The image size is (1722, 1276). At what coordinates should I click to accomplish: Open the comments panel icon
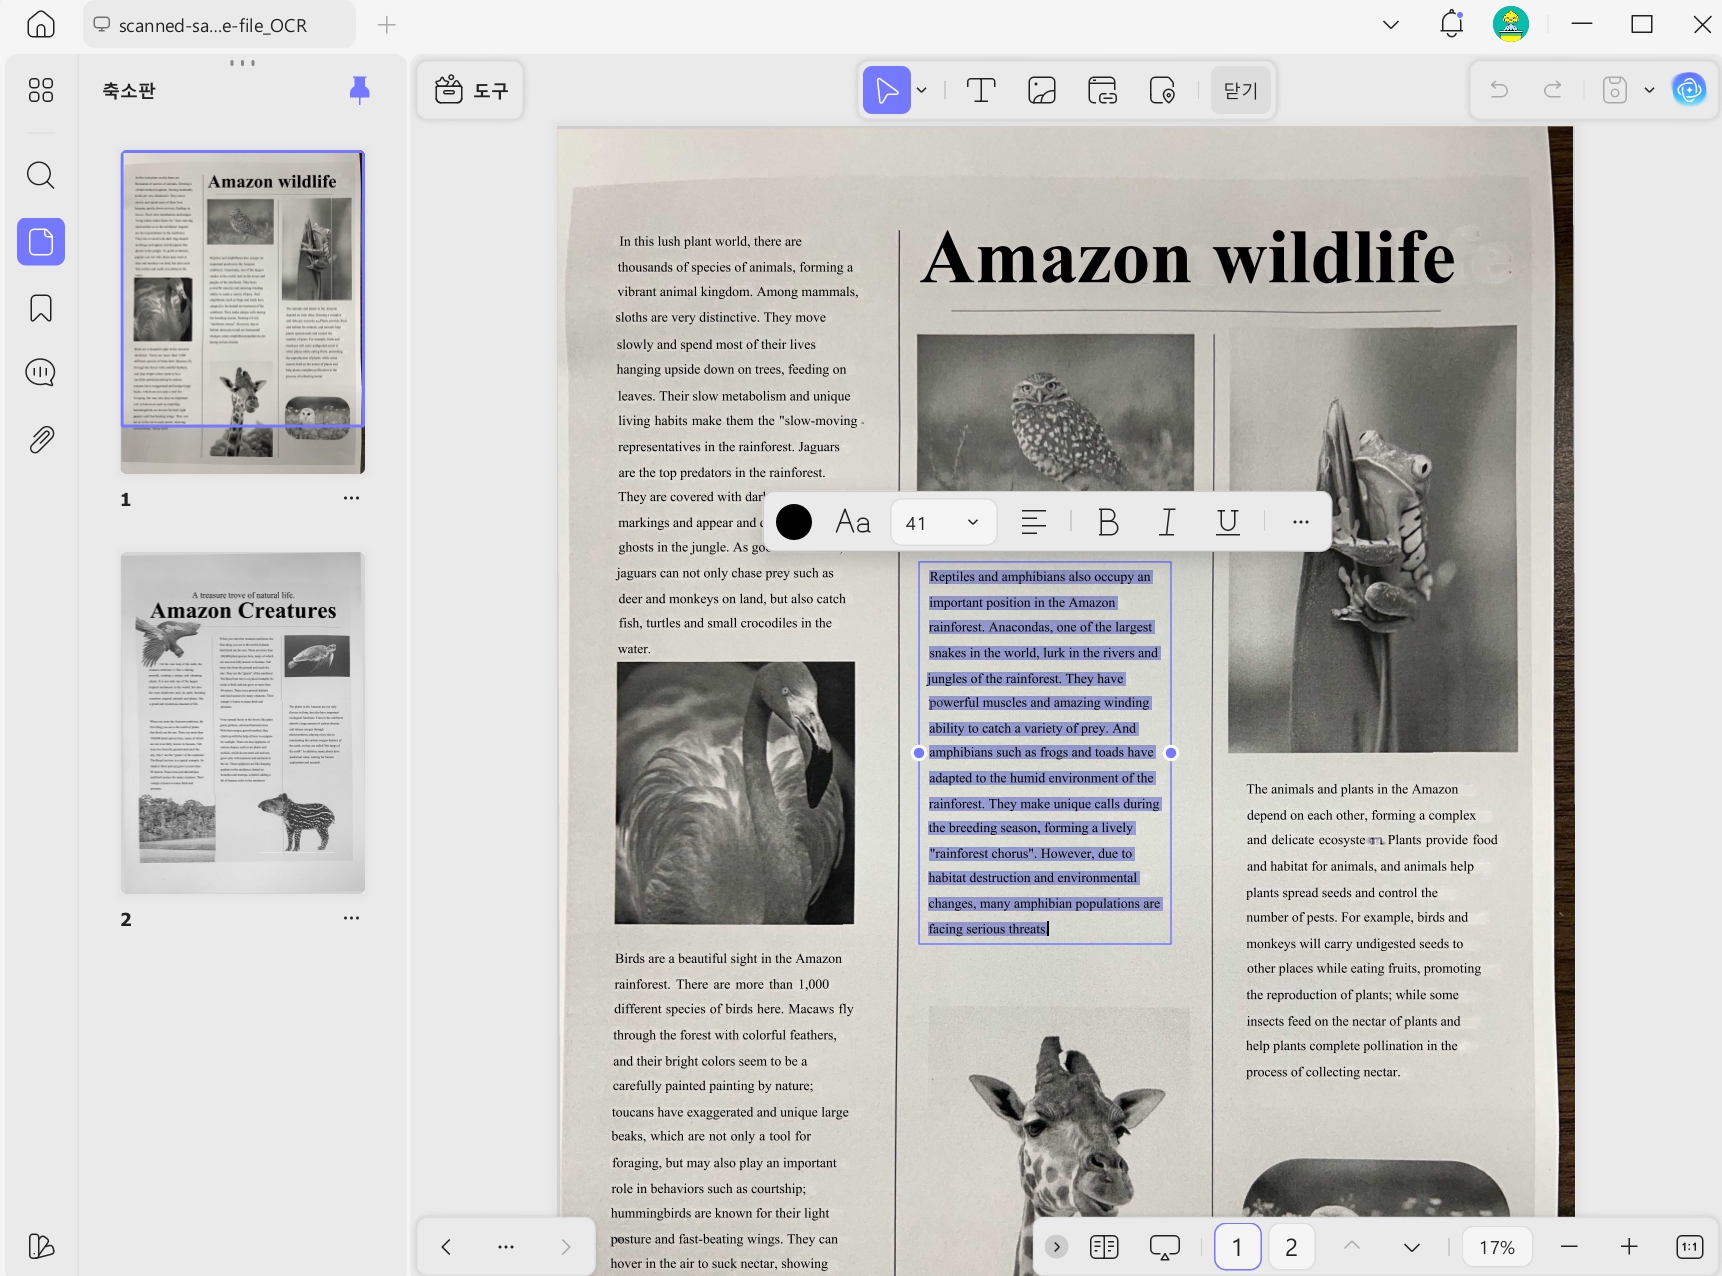(41, 373)
